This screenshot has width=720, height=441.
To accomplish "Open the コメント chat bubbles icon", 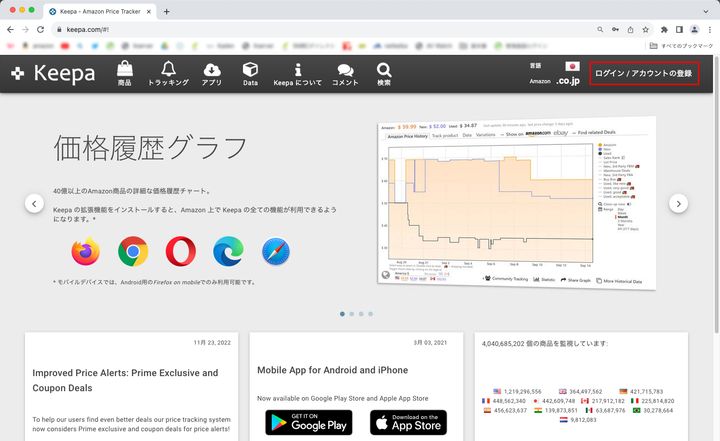I will 345,71.
